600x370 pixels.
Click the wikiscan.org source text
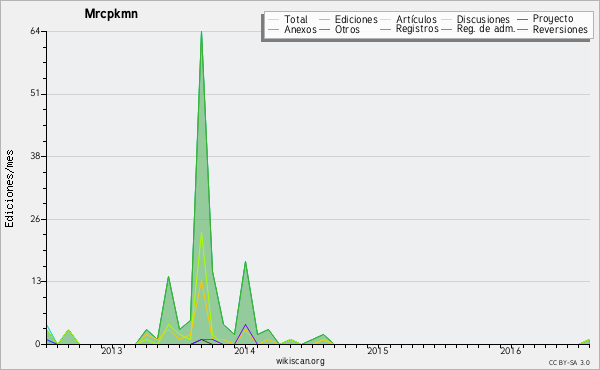coord(300,361)
